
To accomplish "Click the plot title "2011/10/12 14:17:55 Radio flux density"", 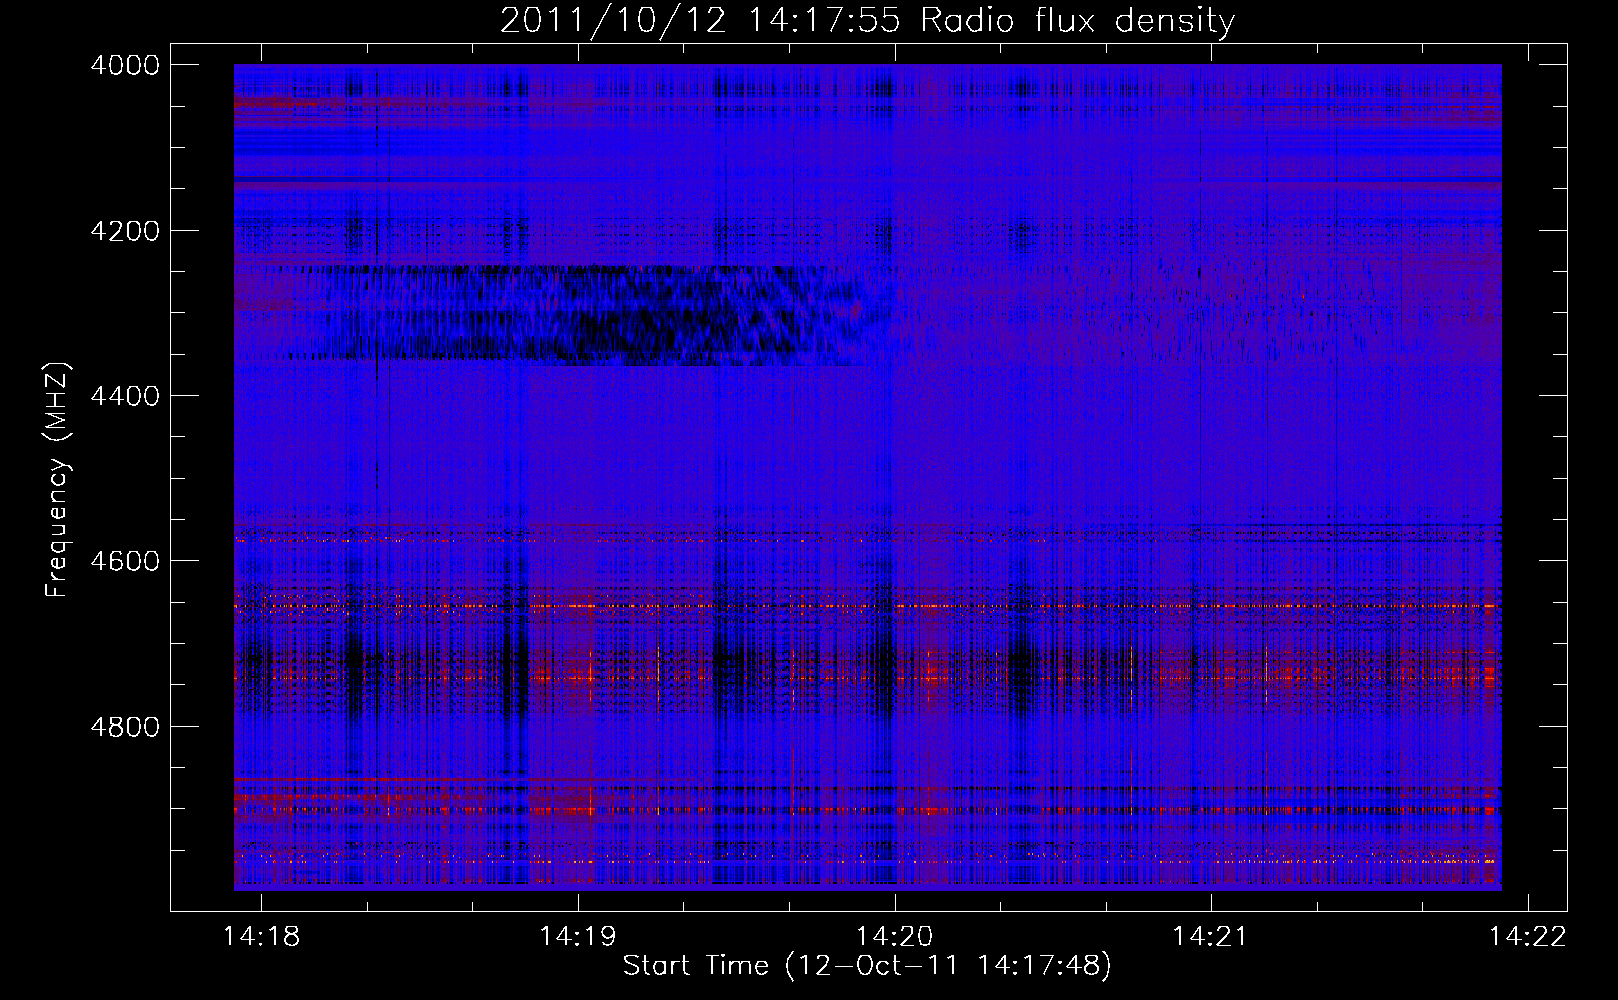I will tap(867, 20).
